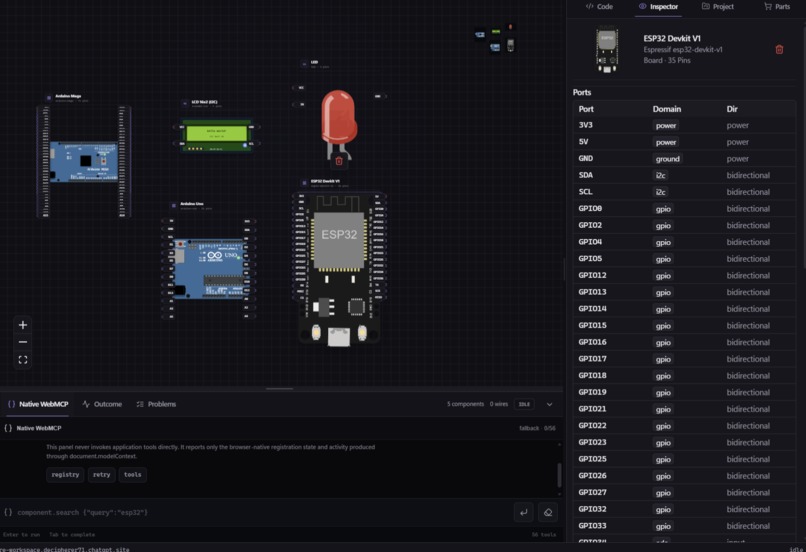The width and height of the screenshot is (806, 552).
Task: Click the retry button
Action: pyautogui.click(x=101, y=474)
